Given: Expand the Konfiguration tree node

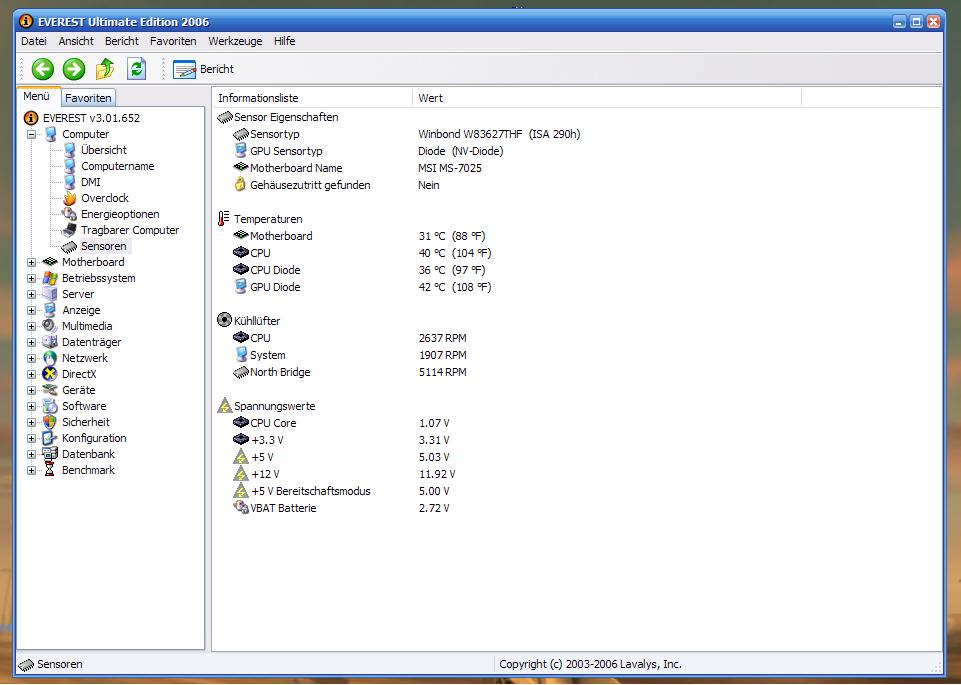Looking at the screenshot, I should click(x=31, y=438).
